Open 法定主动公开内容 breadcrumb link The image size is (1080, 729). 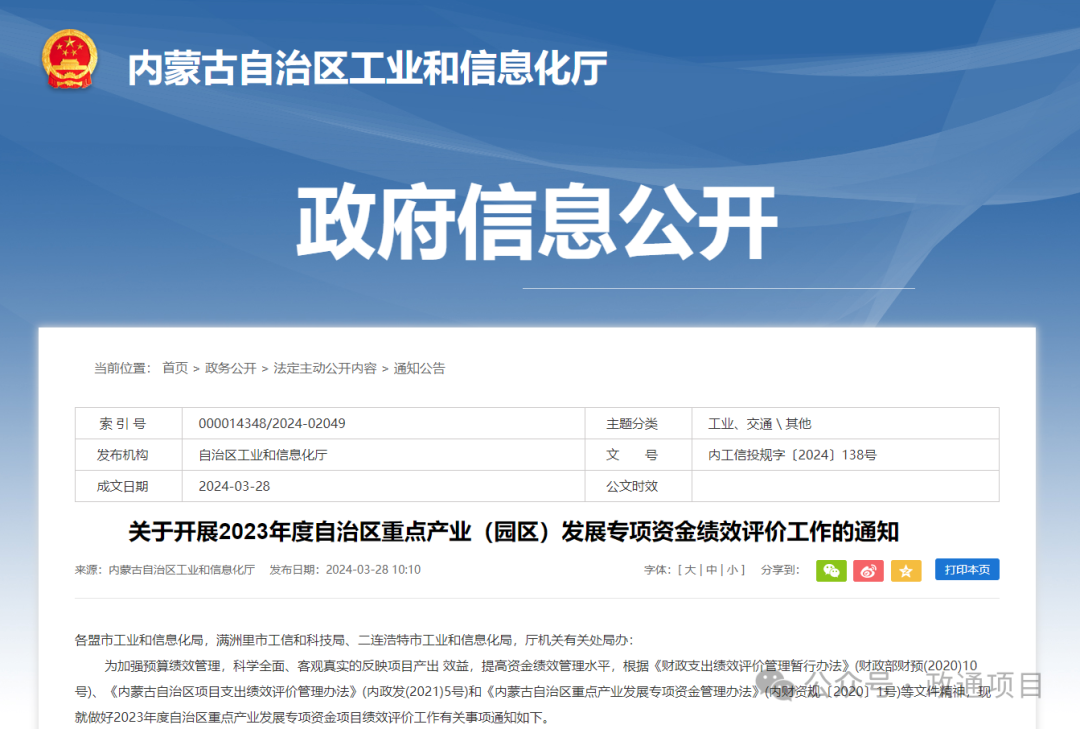click(325, 368)
